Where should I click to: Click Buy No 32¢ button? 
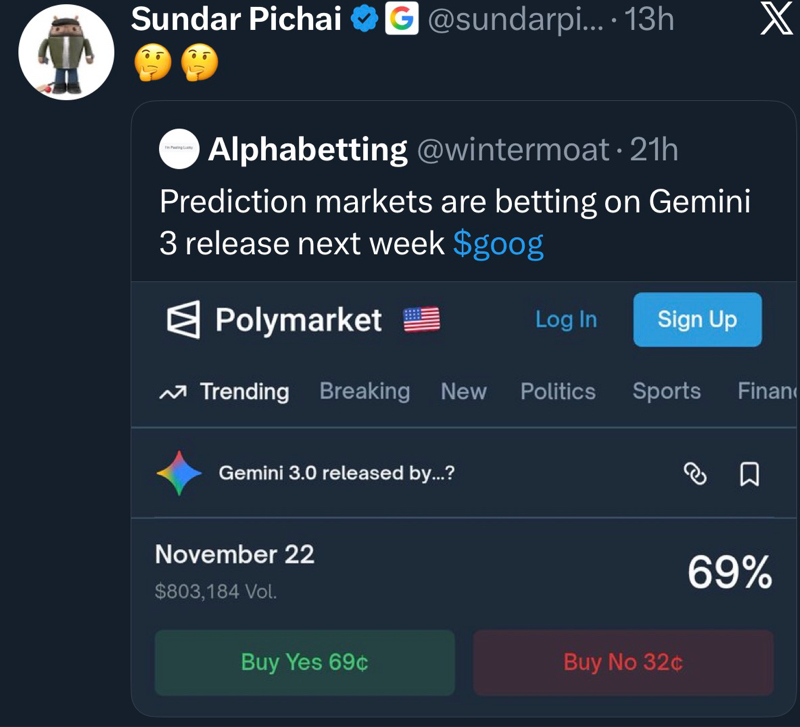pos(623,662)
